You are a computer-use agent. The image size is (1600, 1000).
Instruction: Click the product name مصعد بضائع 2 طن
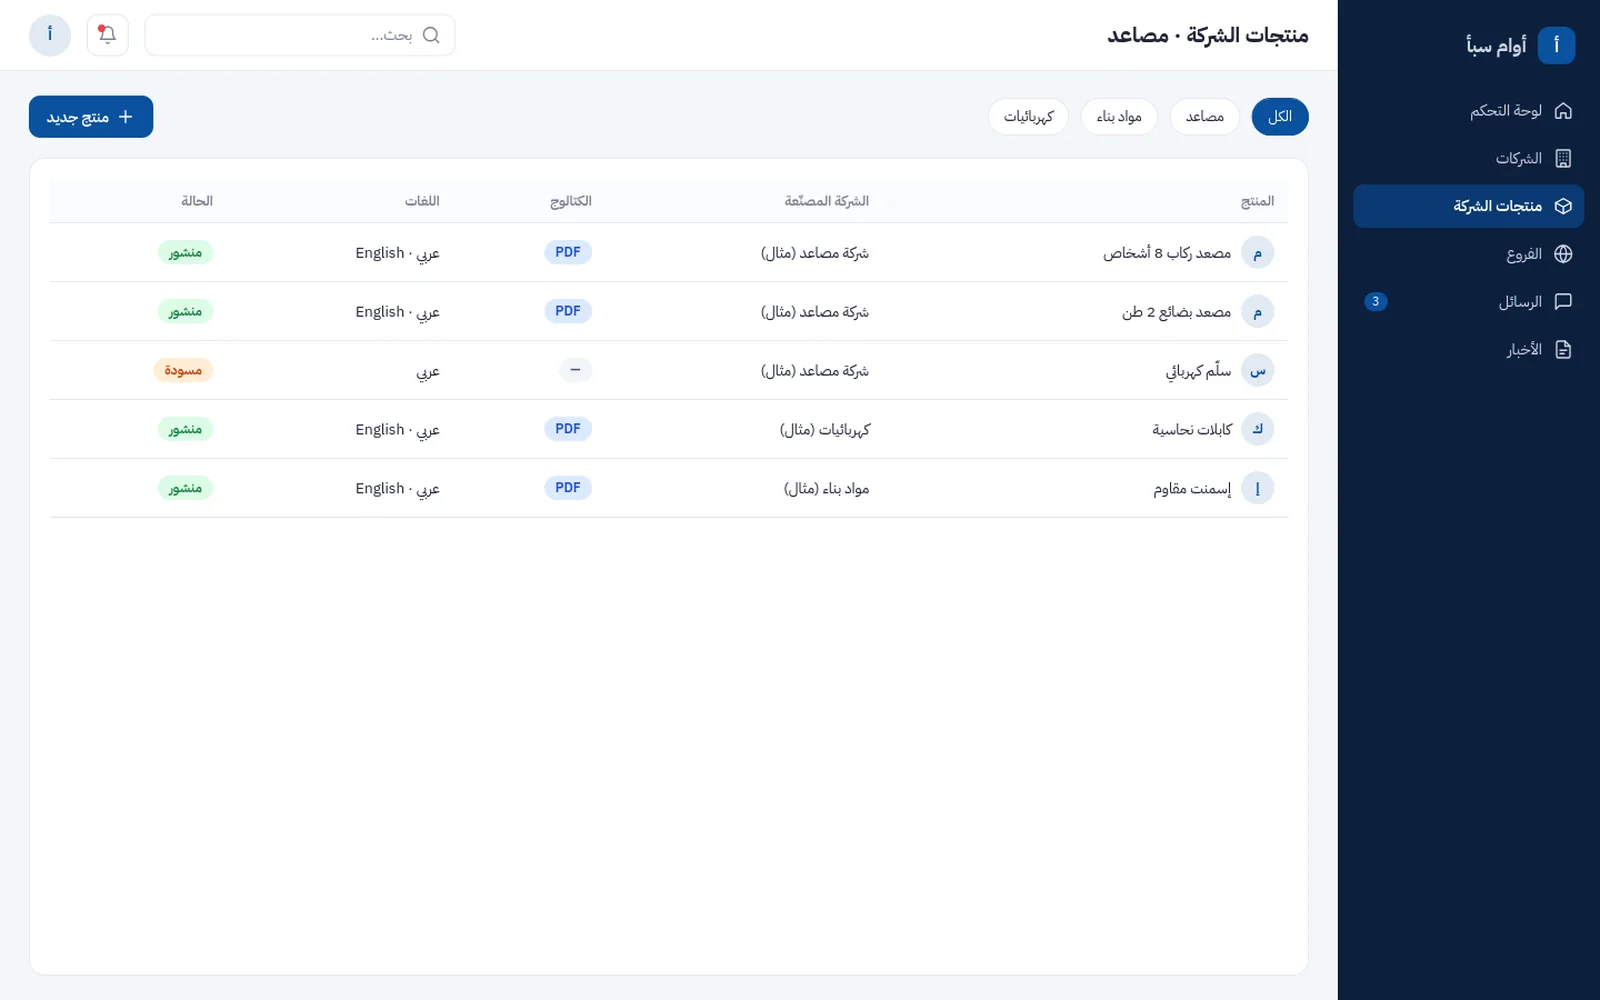point(1176,312)
